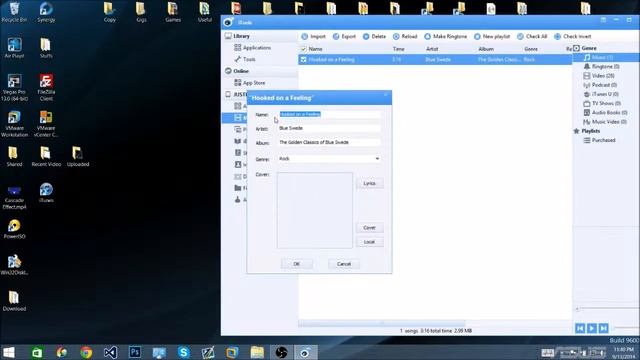The image size is (640, 360).
Task: Confirm the dialog with OK
Action: click(x=297, y=264)
